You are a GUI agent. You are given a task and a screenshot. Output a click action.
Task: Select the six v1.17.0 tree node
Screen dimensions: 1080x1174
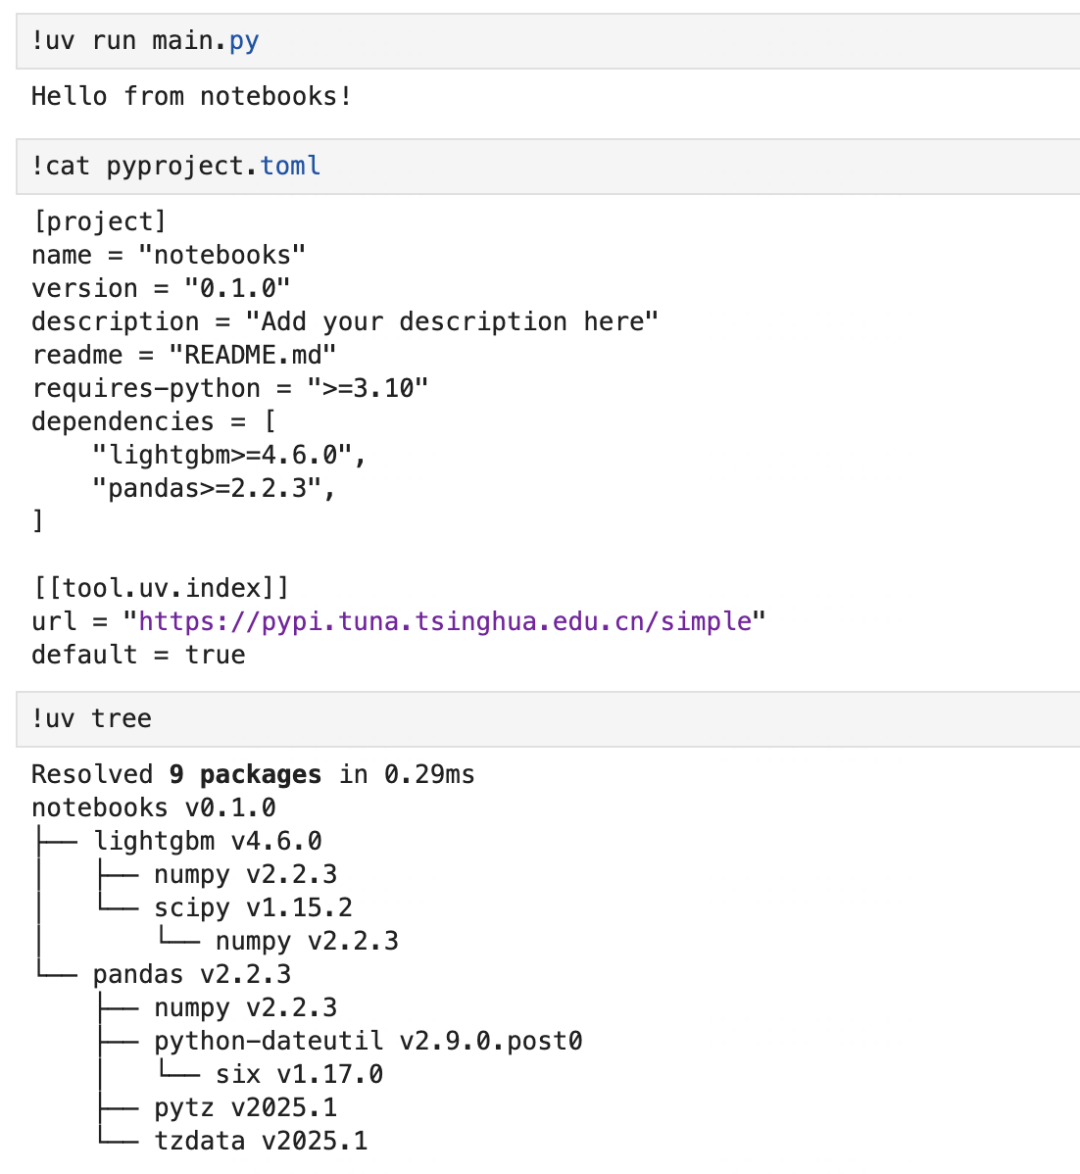(299, 1074)
